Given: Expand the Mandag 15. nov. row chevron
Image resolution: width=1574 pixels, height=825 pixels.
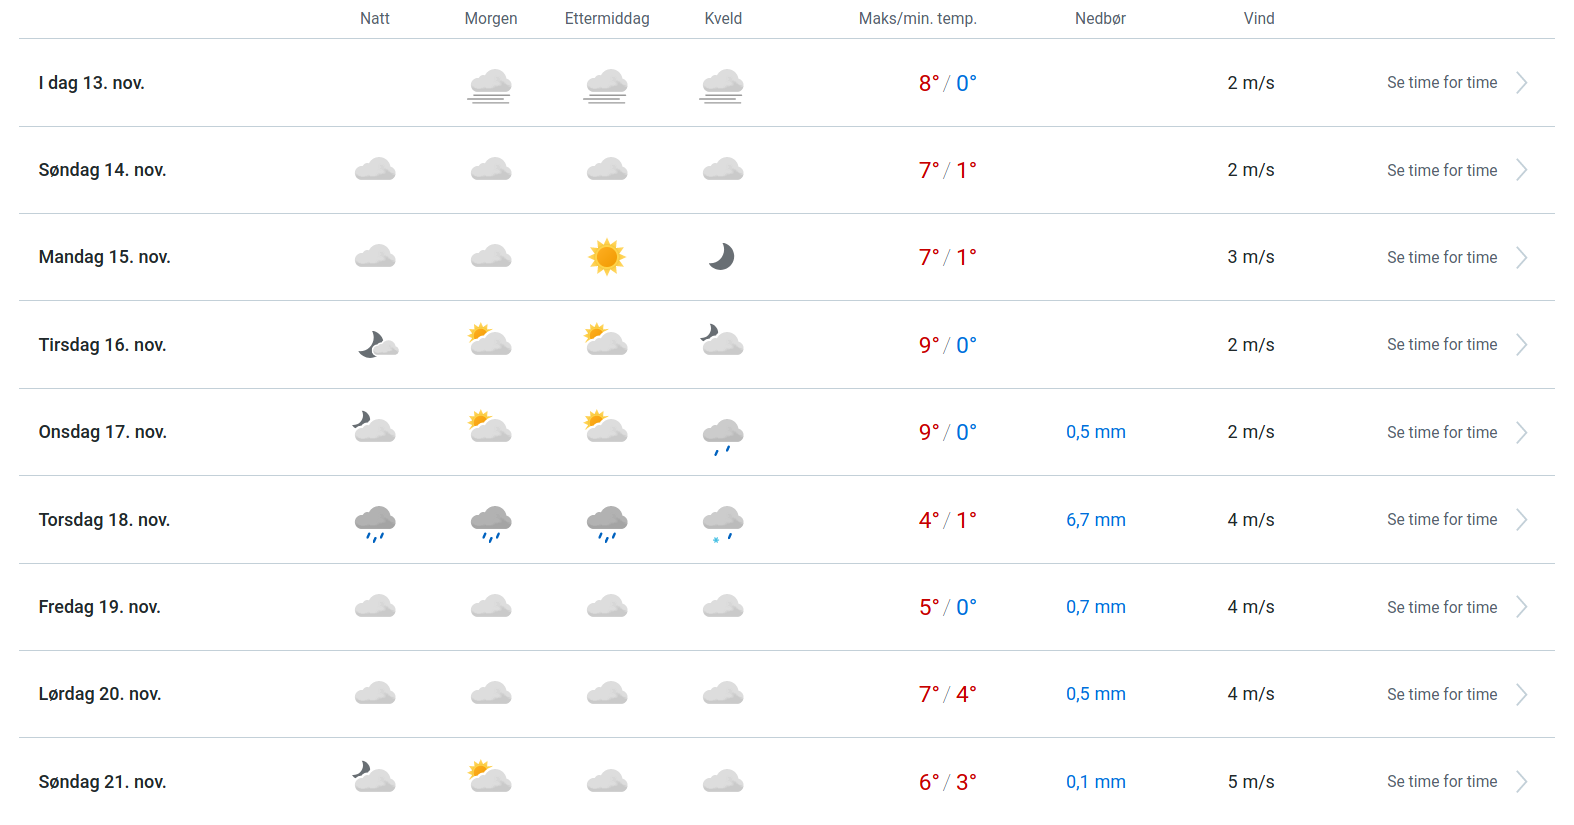Looking at the screenshot, I should tap(1521, 258).
